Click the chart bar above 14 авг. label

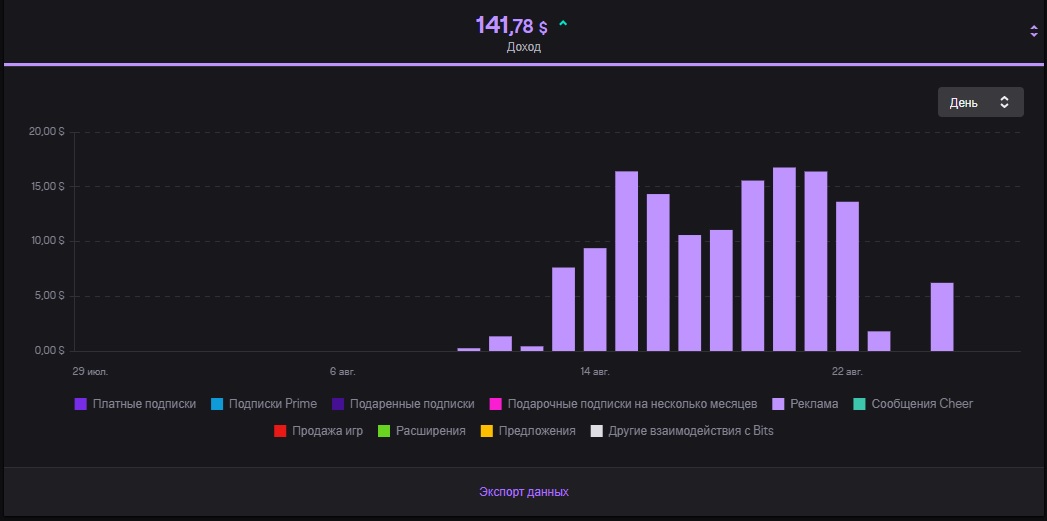point(595,299)
